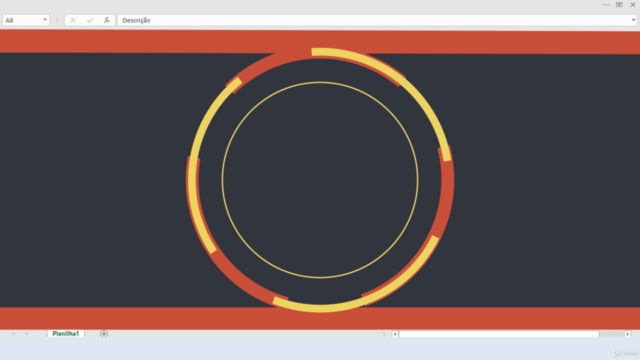The height and width of the screenshot is (360, 640).
Task: Click the previous sheet navigation arrow
Action: tap(13, 334)
